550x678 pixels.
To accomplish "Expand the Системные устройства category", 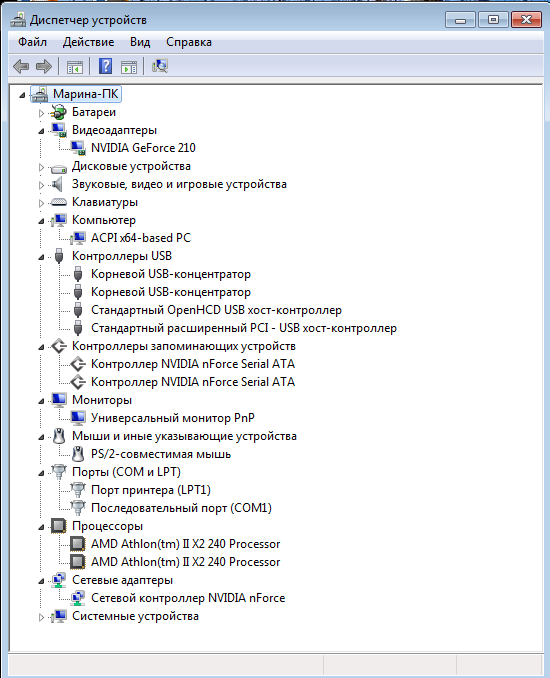I will pos(41,617).
